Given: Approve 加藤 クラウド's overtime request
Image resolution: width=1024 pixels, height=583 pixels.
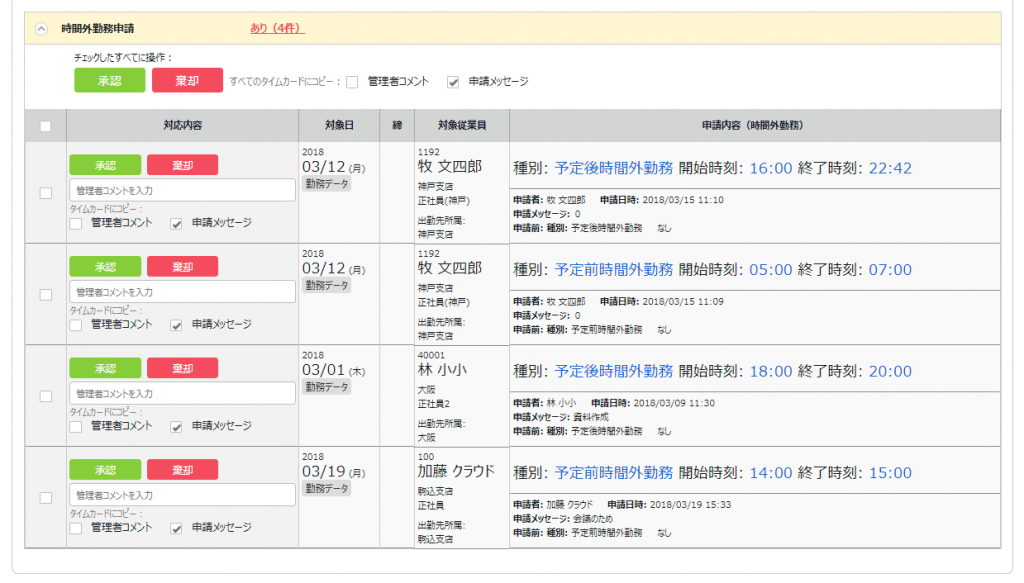Looking at the screenshot, I should pyautogui.click(x=105, y=470).
